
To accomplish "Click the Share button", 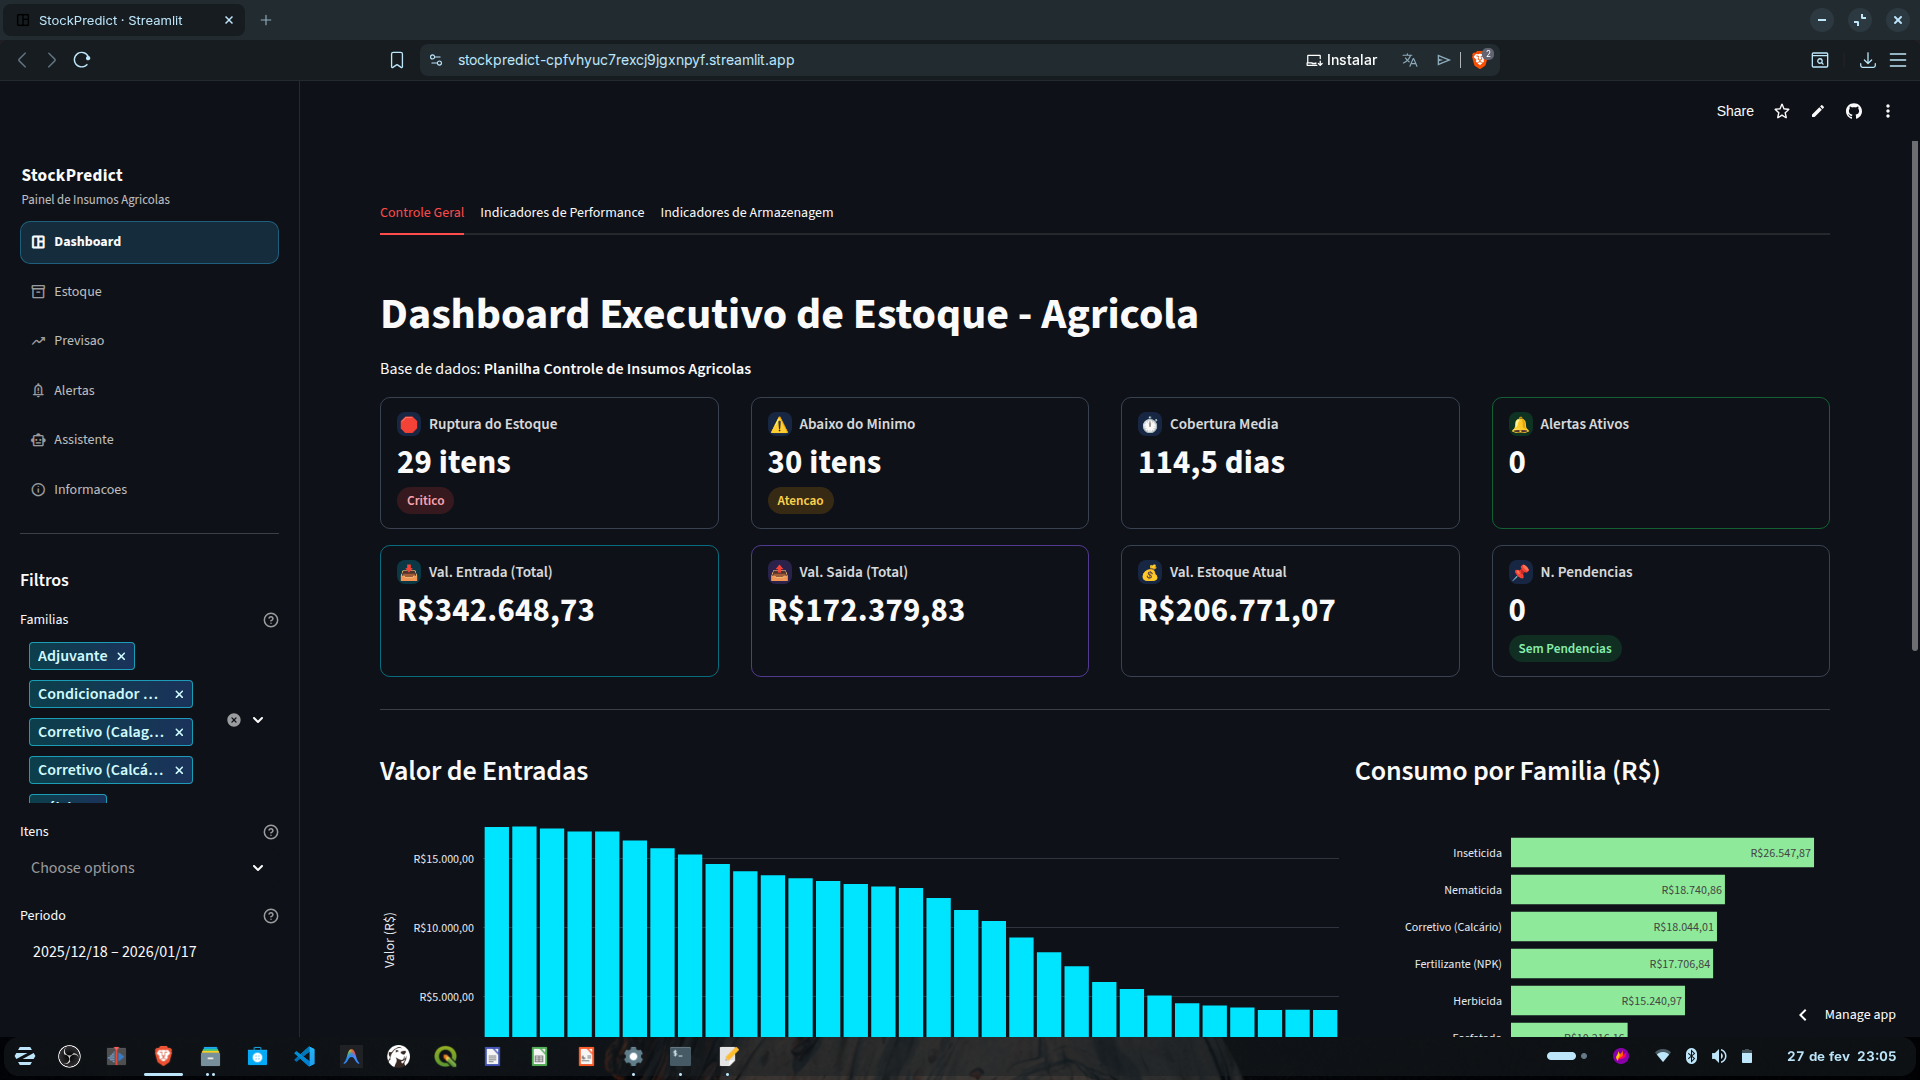I will point(1734,111).
